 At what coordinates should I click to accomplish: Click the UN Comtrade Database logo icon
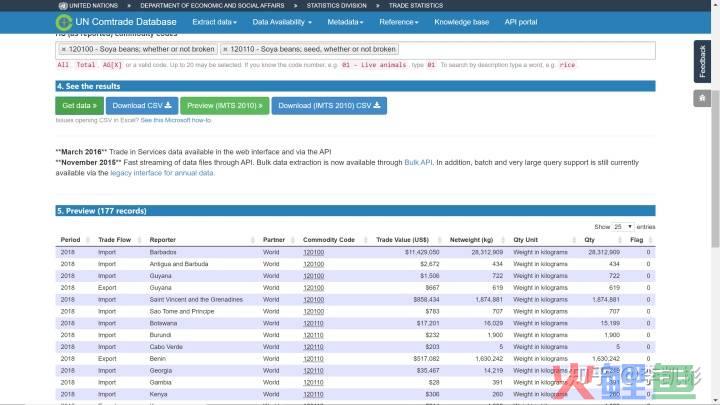click(64, 22)
